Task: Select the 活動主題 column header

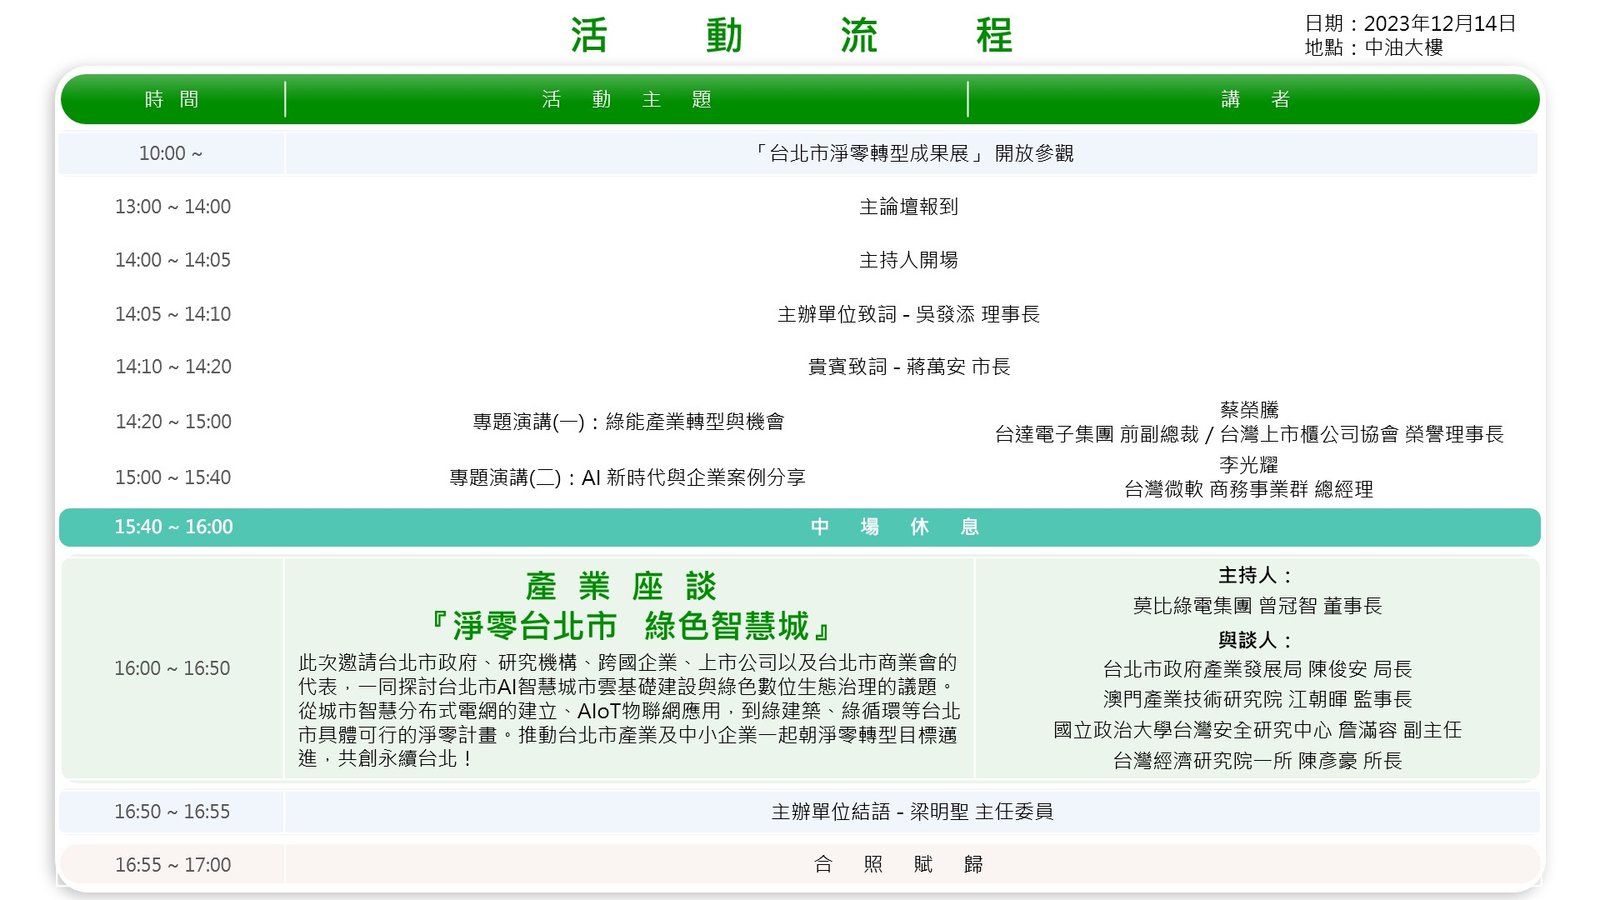Action: pos(626,100)
